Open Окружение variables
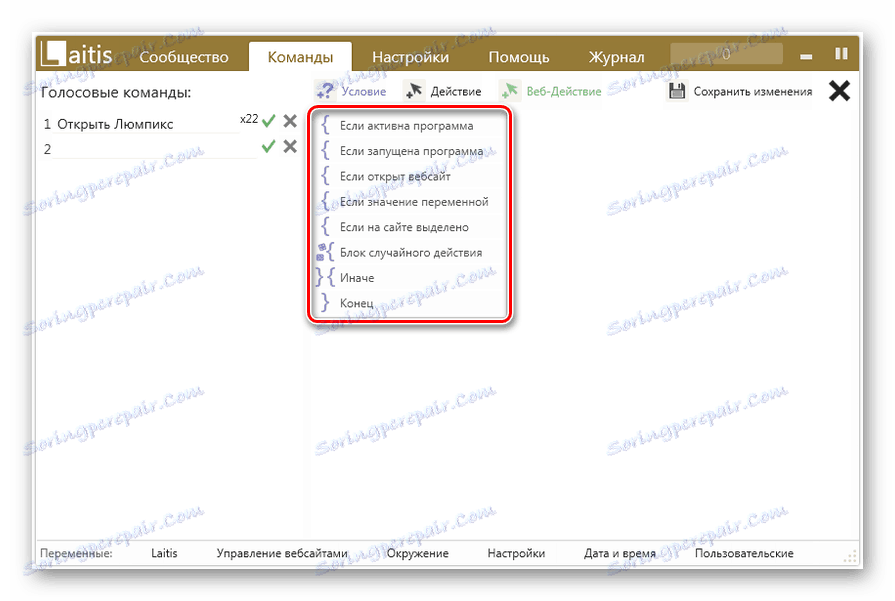 tap(418, 553)
